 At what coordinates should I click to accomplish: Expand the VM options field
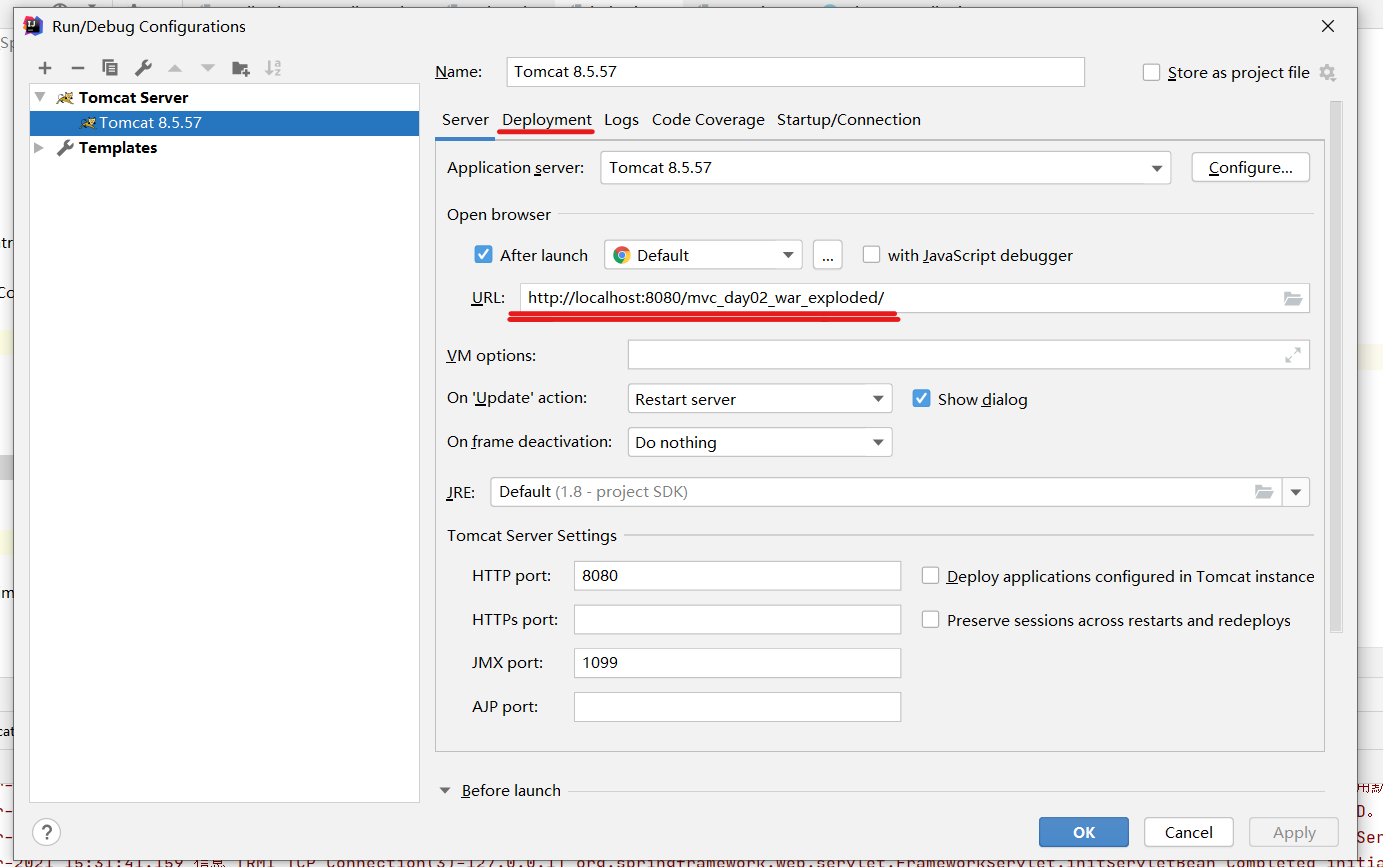pyautogui.click(x=1293, y=355)
